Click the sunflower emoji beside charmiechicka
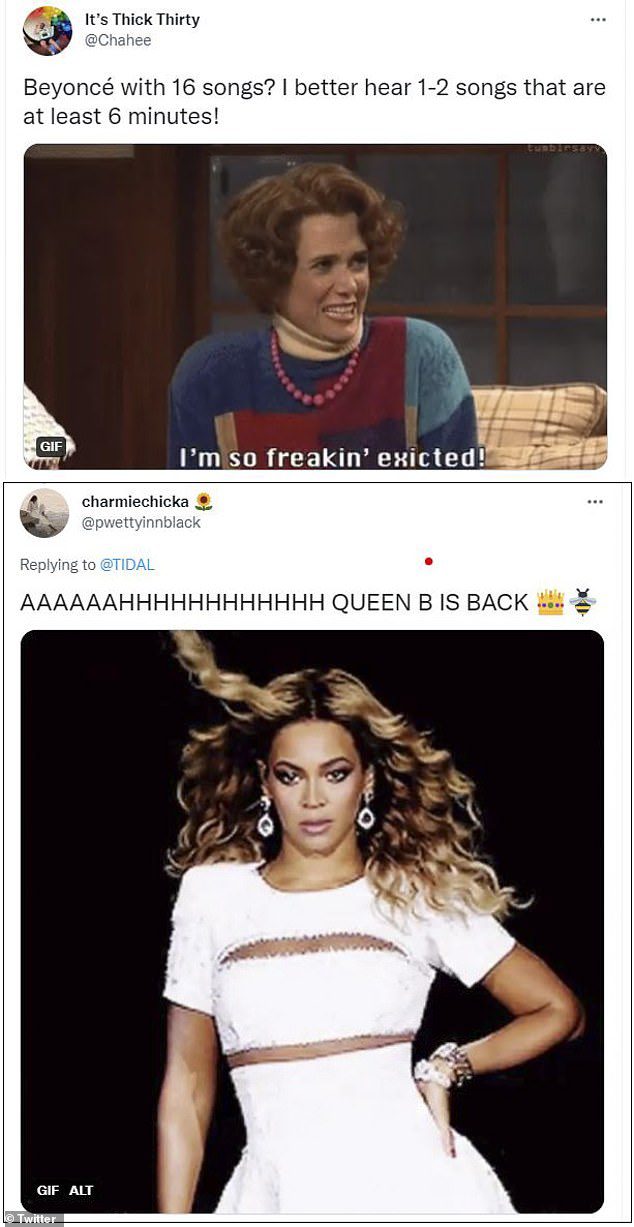 point(204,501)
